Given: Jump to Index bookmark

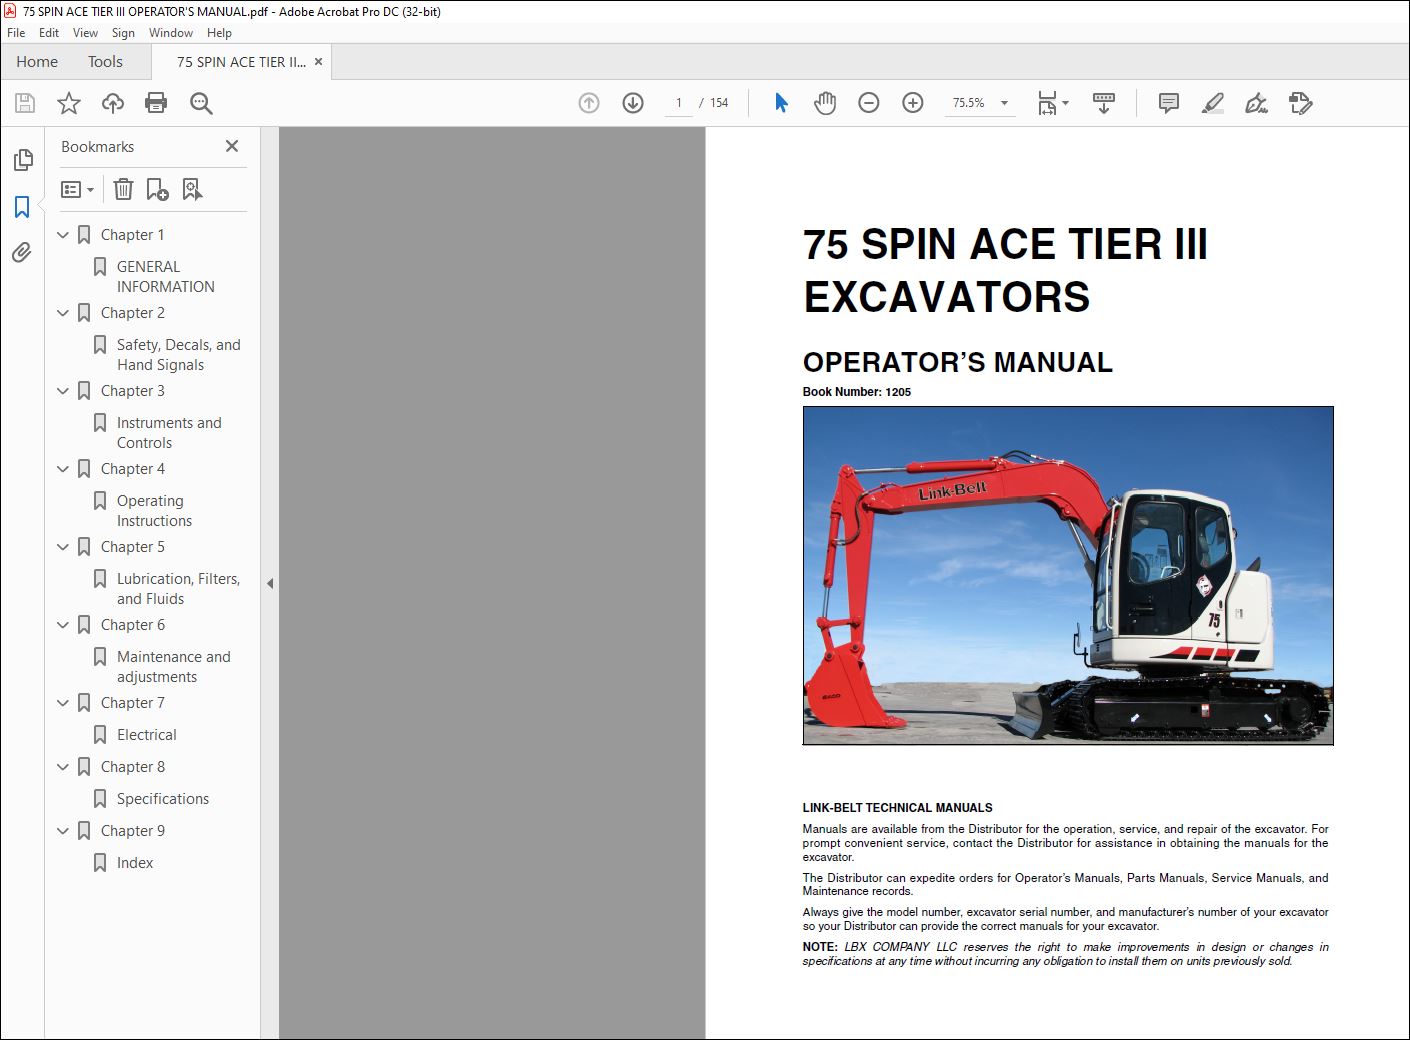Looking at the screenshot, I should pyautogui.click(x=135, y=863).
